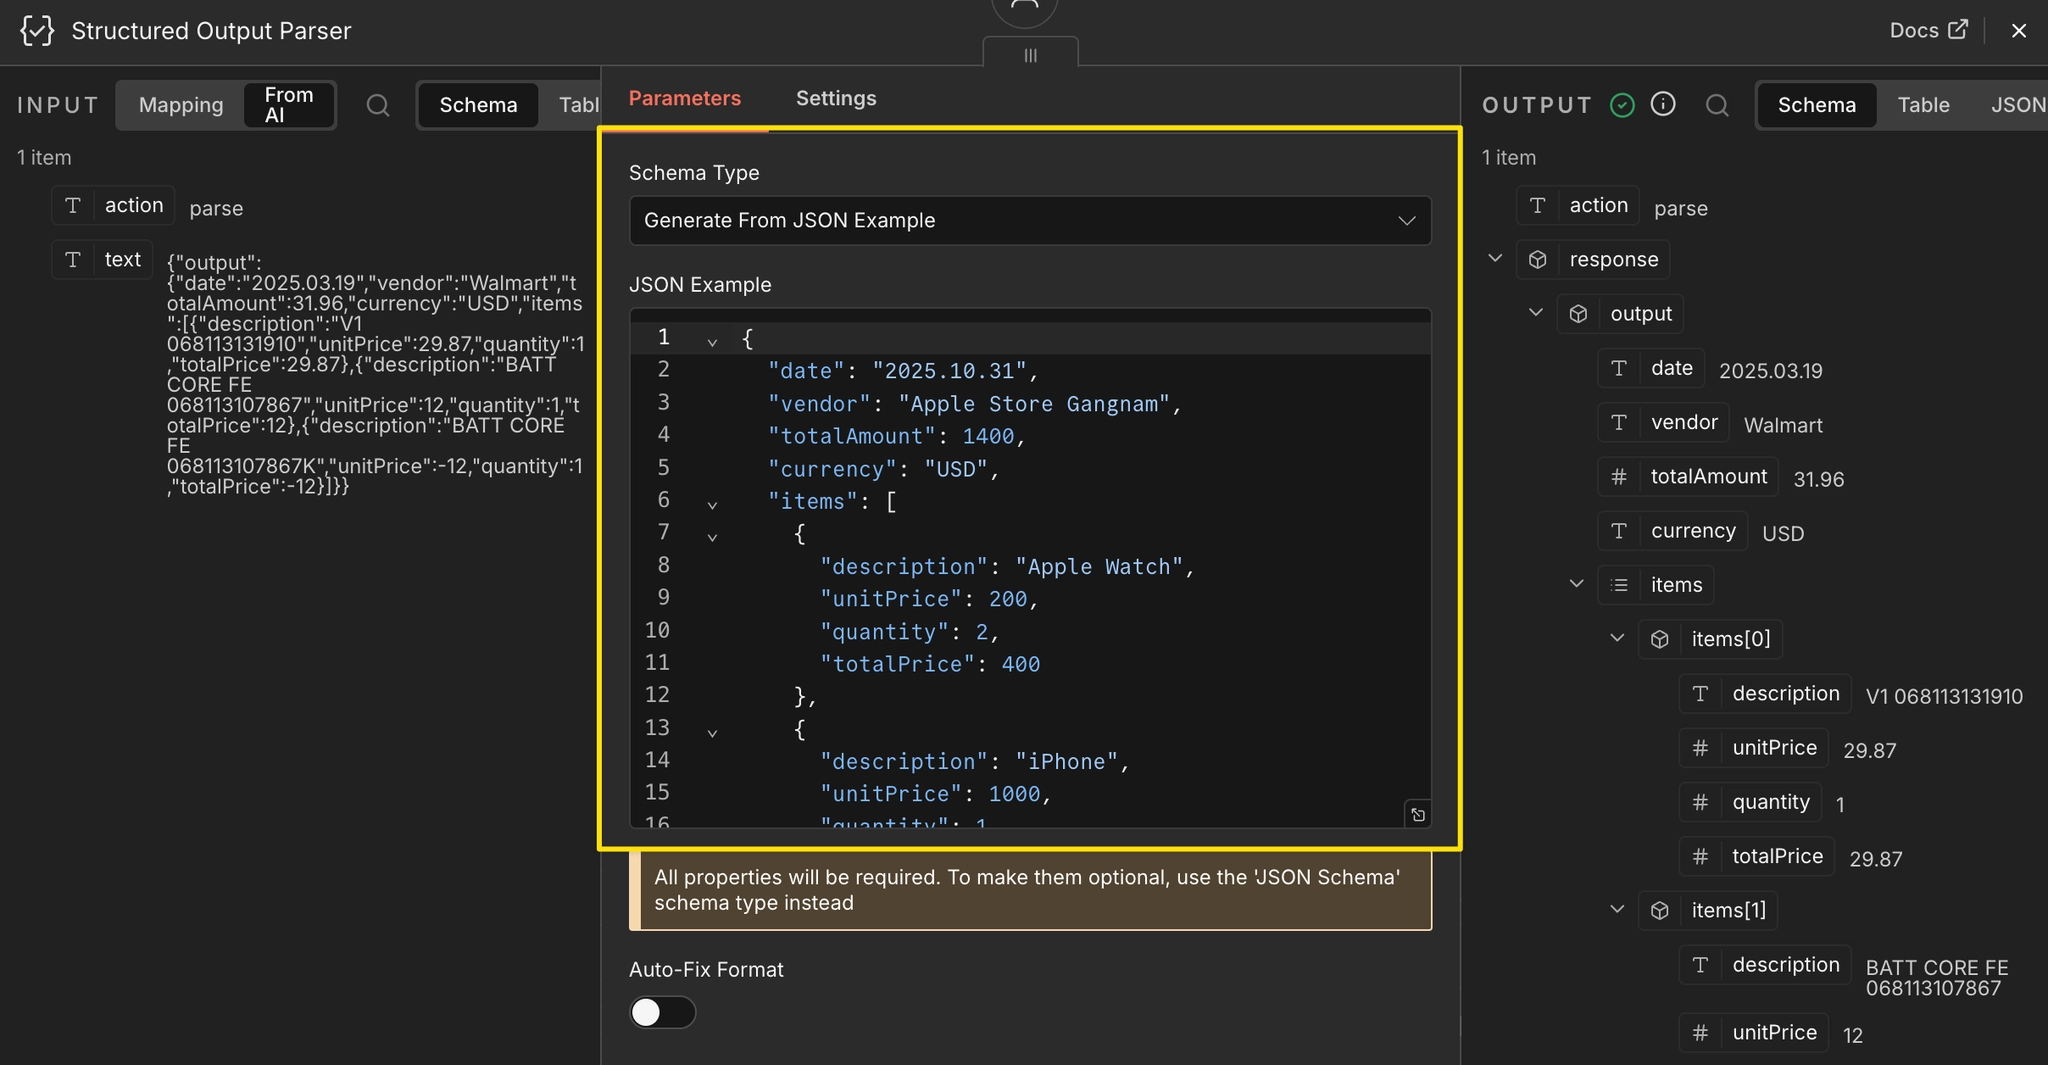Screen dimensions: 2048x1065
Task: Click the expand editor icon in JSON Example
Action: [x=1417, y=815]
